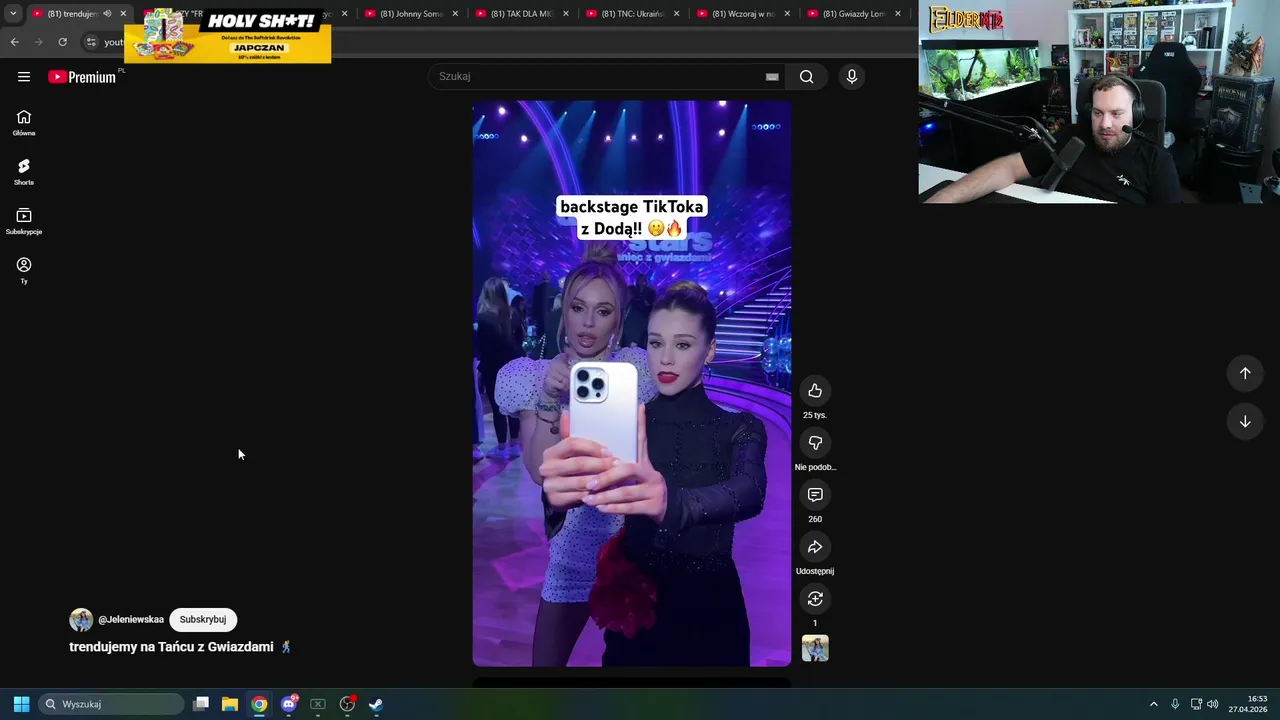Click the Windows taskbar Wyszukaj search box
The width and height of the screenshot is (1280, 720).
tap(111, 704)
